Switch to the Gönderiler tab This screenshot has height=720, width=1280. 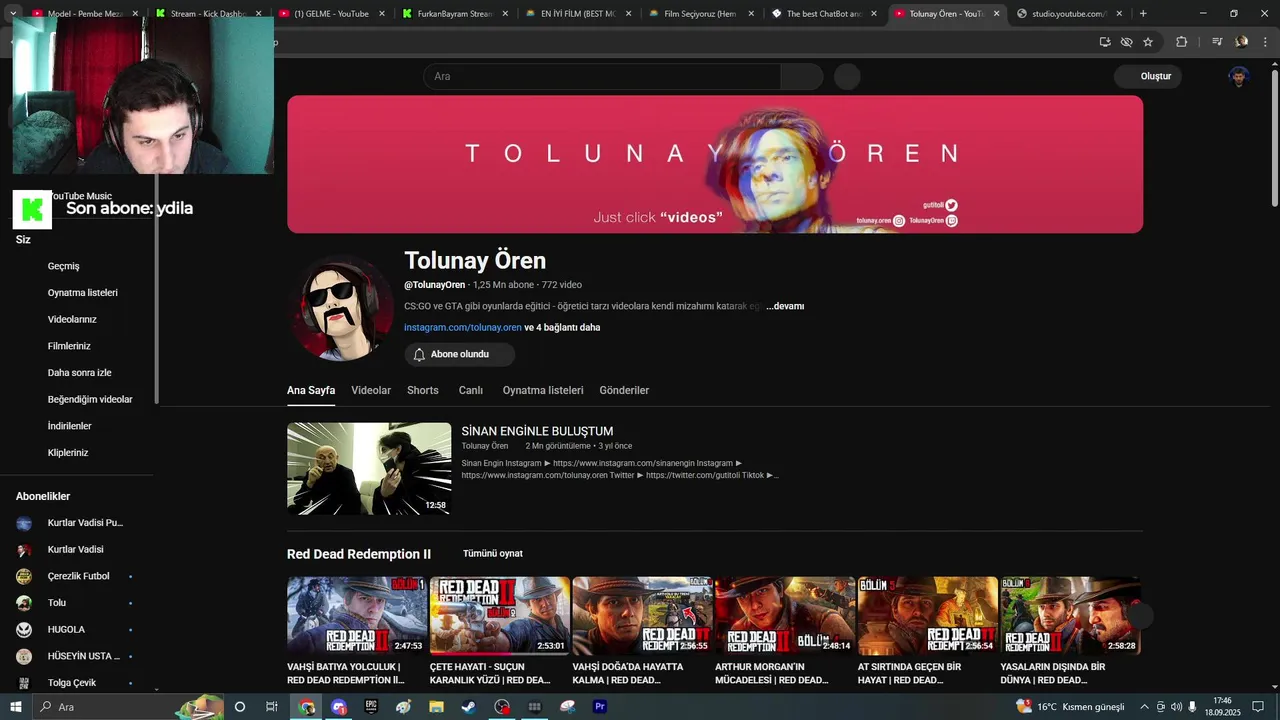tap(624, 390)
